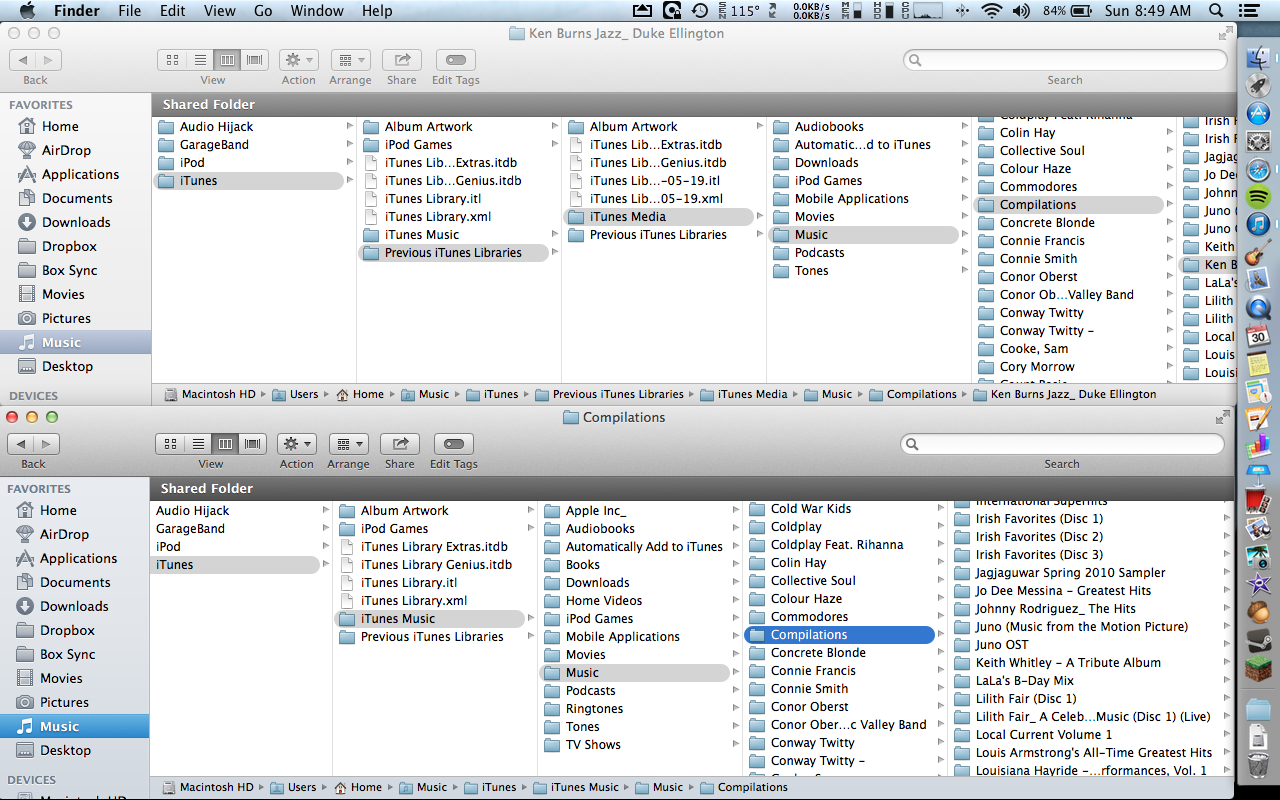Click Share button in Compilations window
Screen dimensions: 1280x800
[400, 444]
